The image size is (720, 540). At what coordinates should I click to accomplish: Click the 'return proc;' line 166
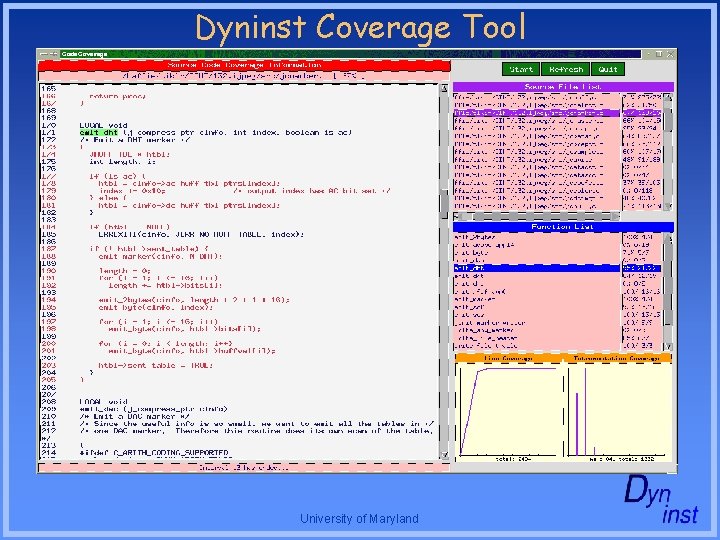point(117,96)
